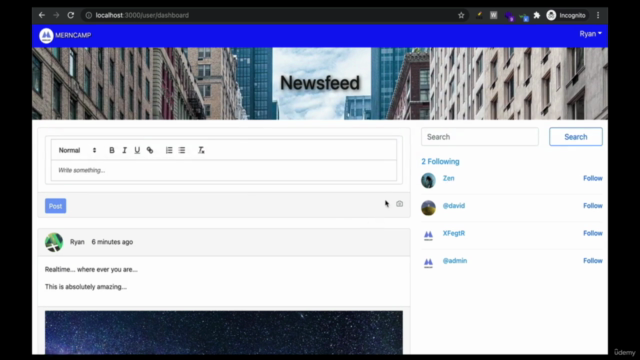Open Zen's profile name link
Viewport: 640px width, 360px height.
coord(449,178)
